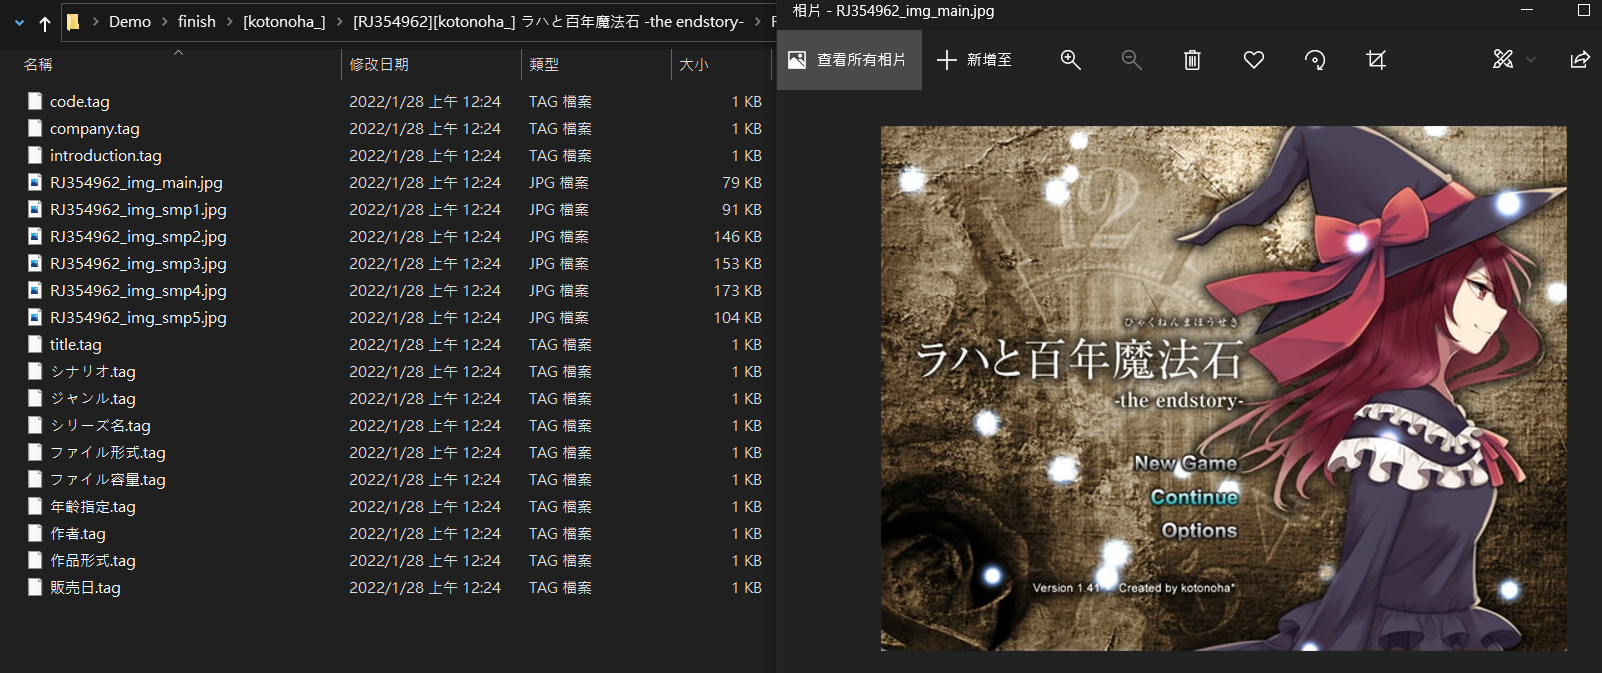The width and height of the screenshot is (1602, 673).
Task: Expand the chevron after the [kotonoha_] breadcrumb
Action: [x=339, y=21]
